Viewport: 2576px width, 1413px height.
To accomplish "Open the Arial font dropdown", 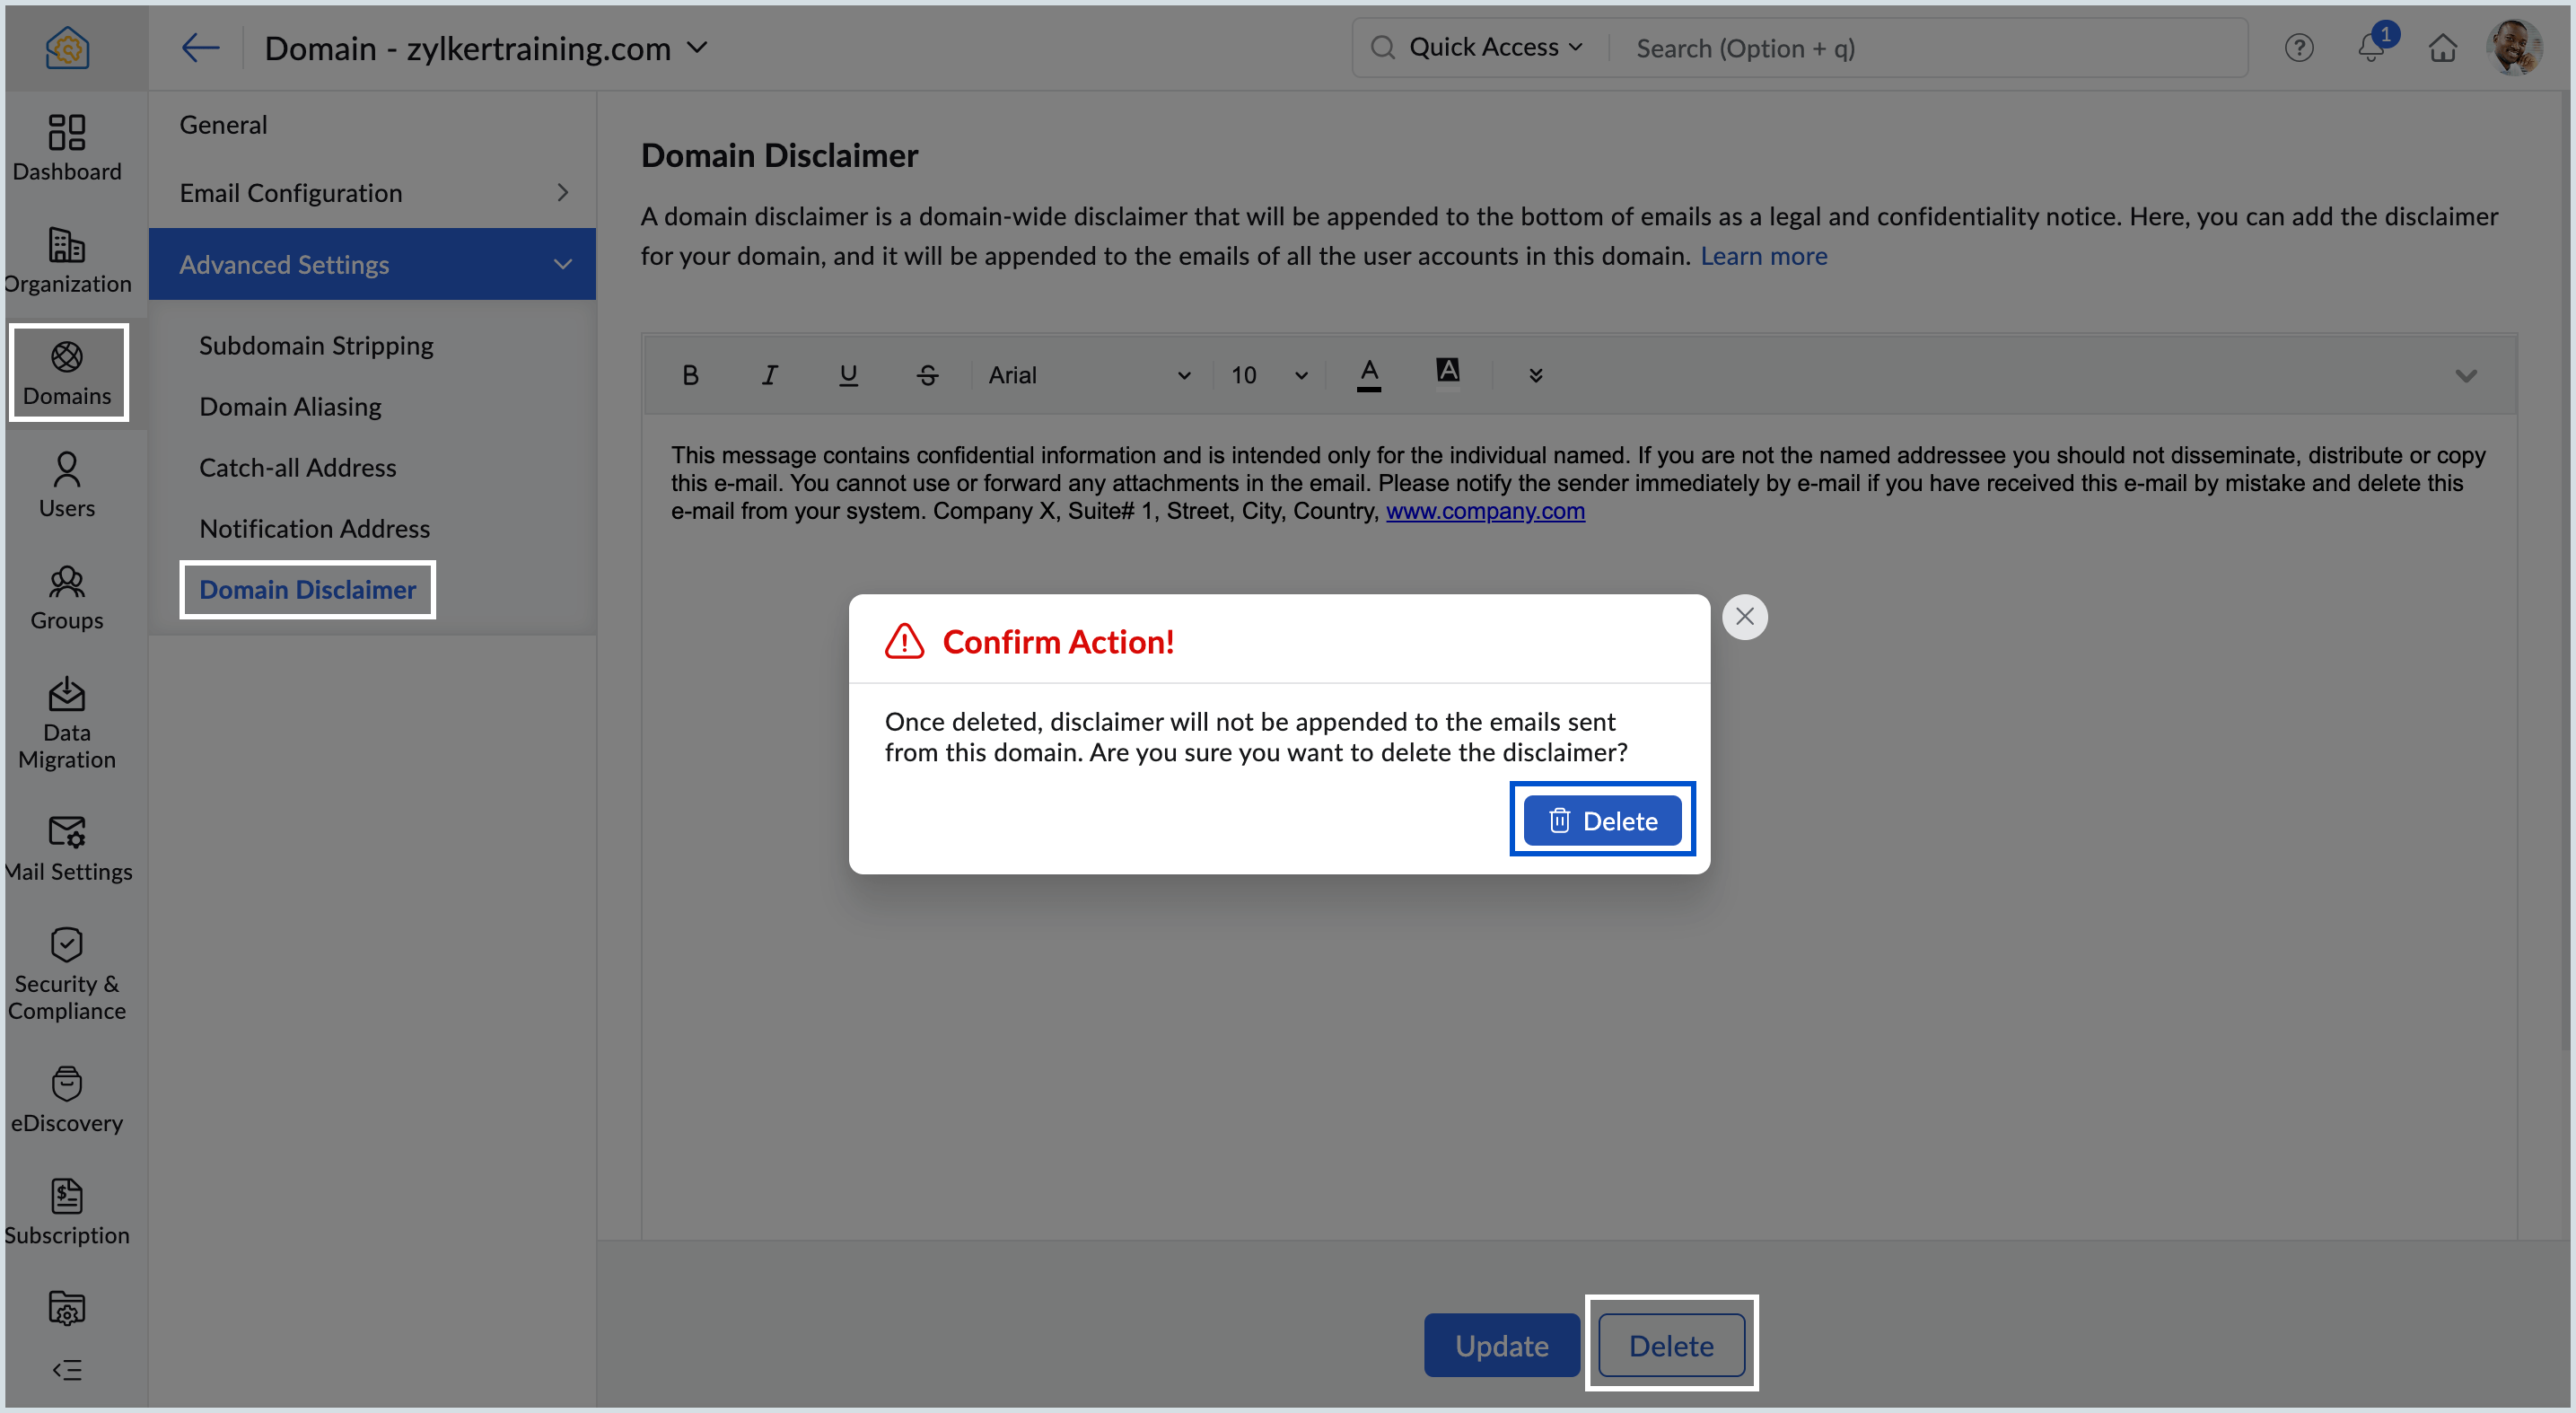I will [1088, 375].
